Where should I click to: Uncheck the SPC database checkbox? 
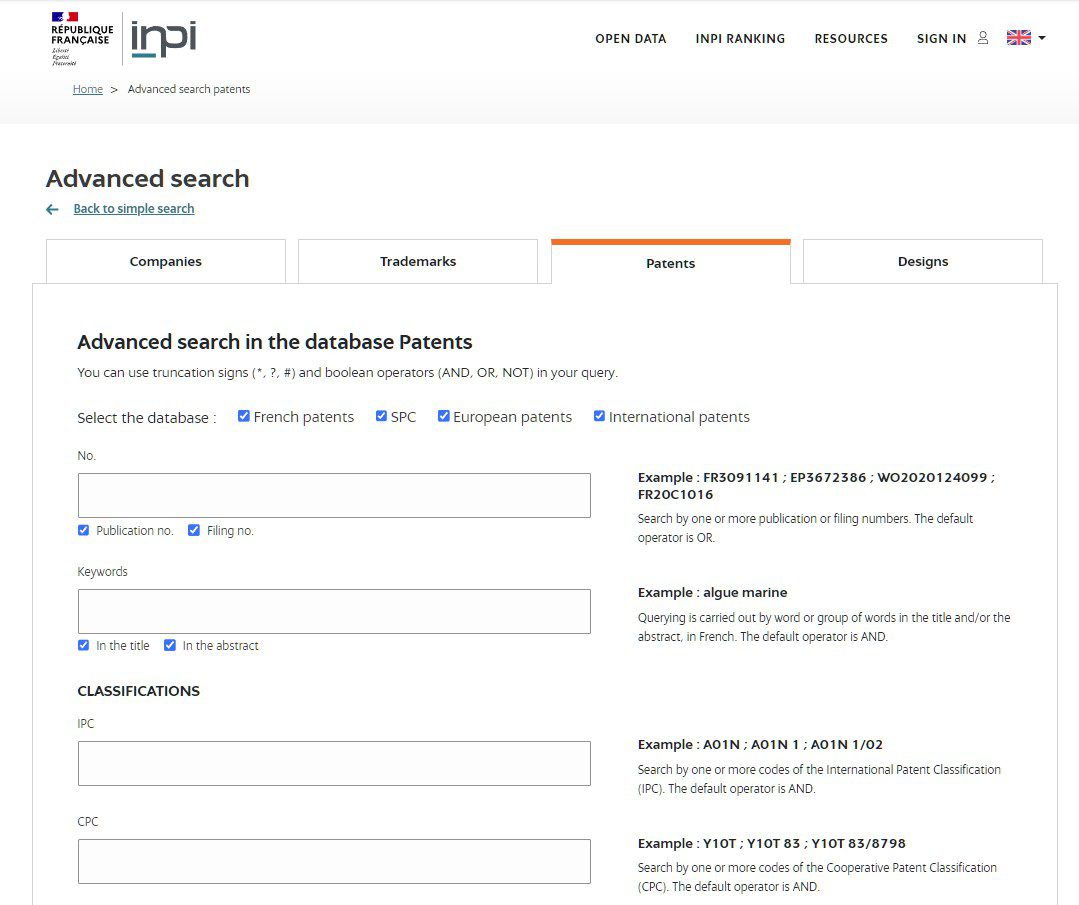381,416
